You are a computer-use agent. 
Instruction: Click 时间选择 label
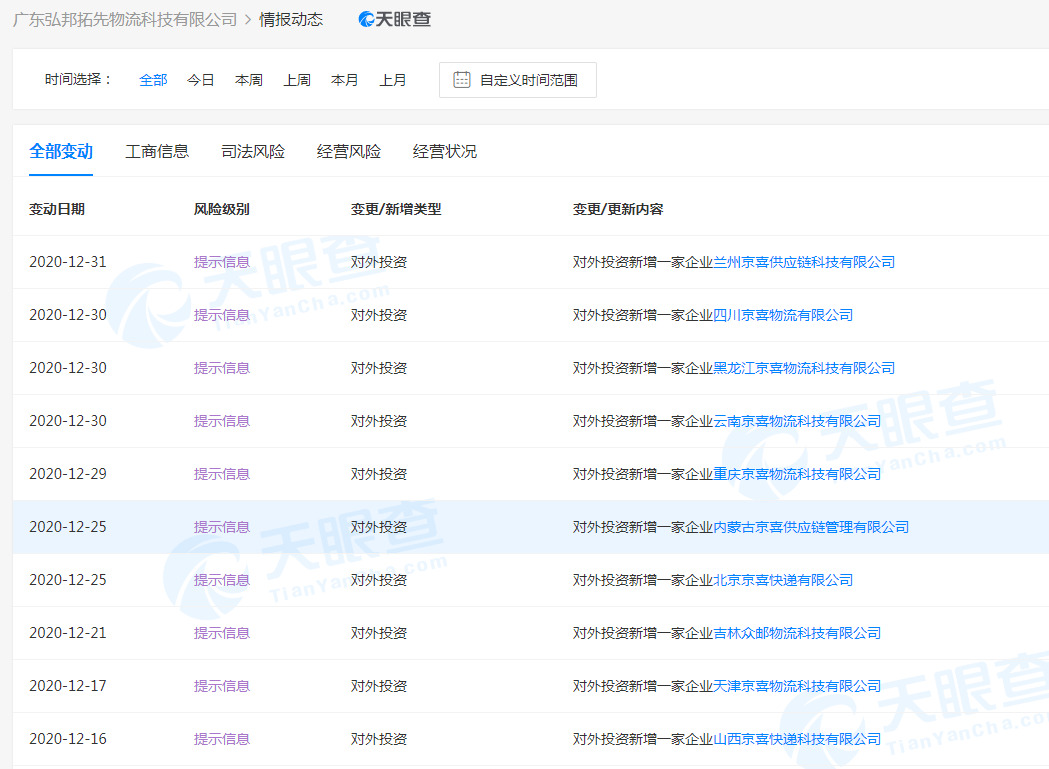[77, 80]
